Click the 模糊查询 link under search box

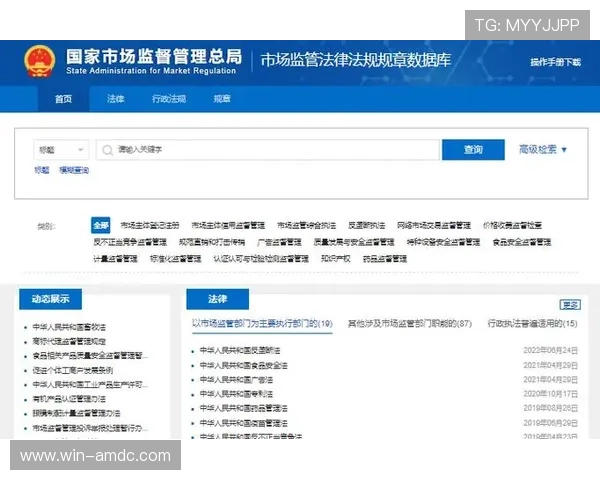[74, 170]
